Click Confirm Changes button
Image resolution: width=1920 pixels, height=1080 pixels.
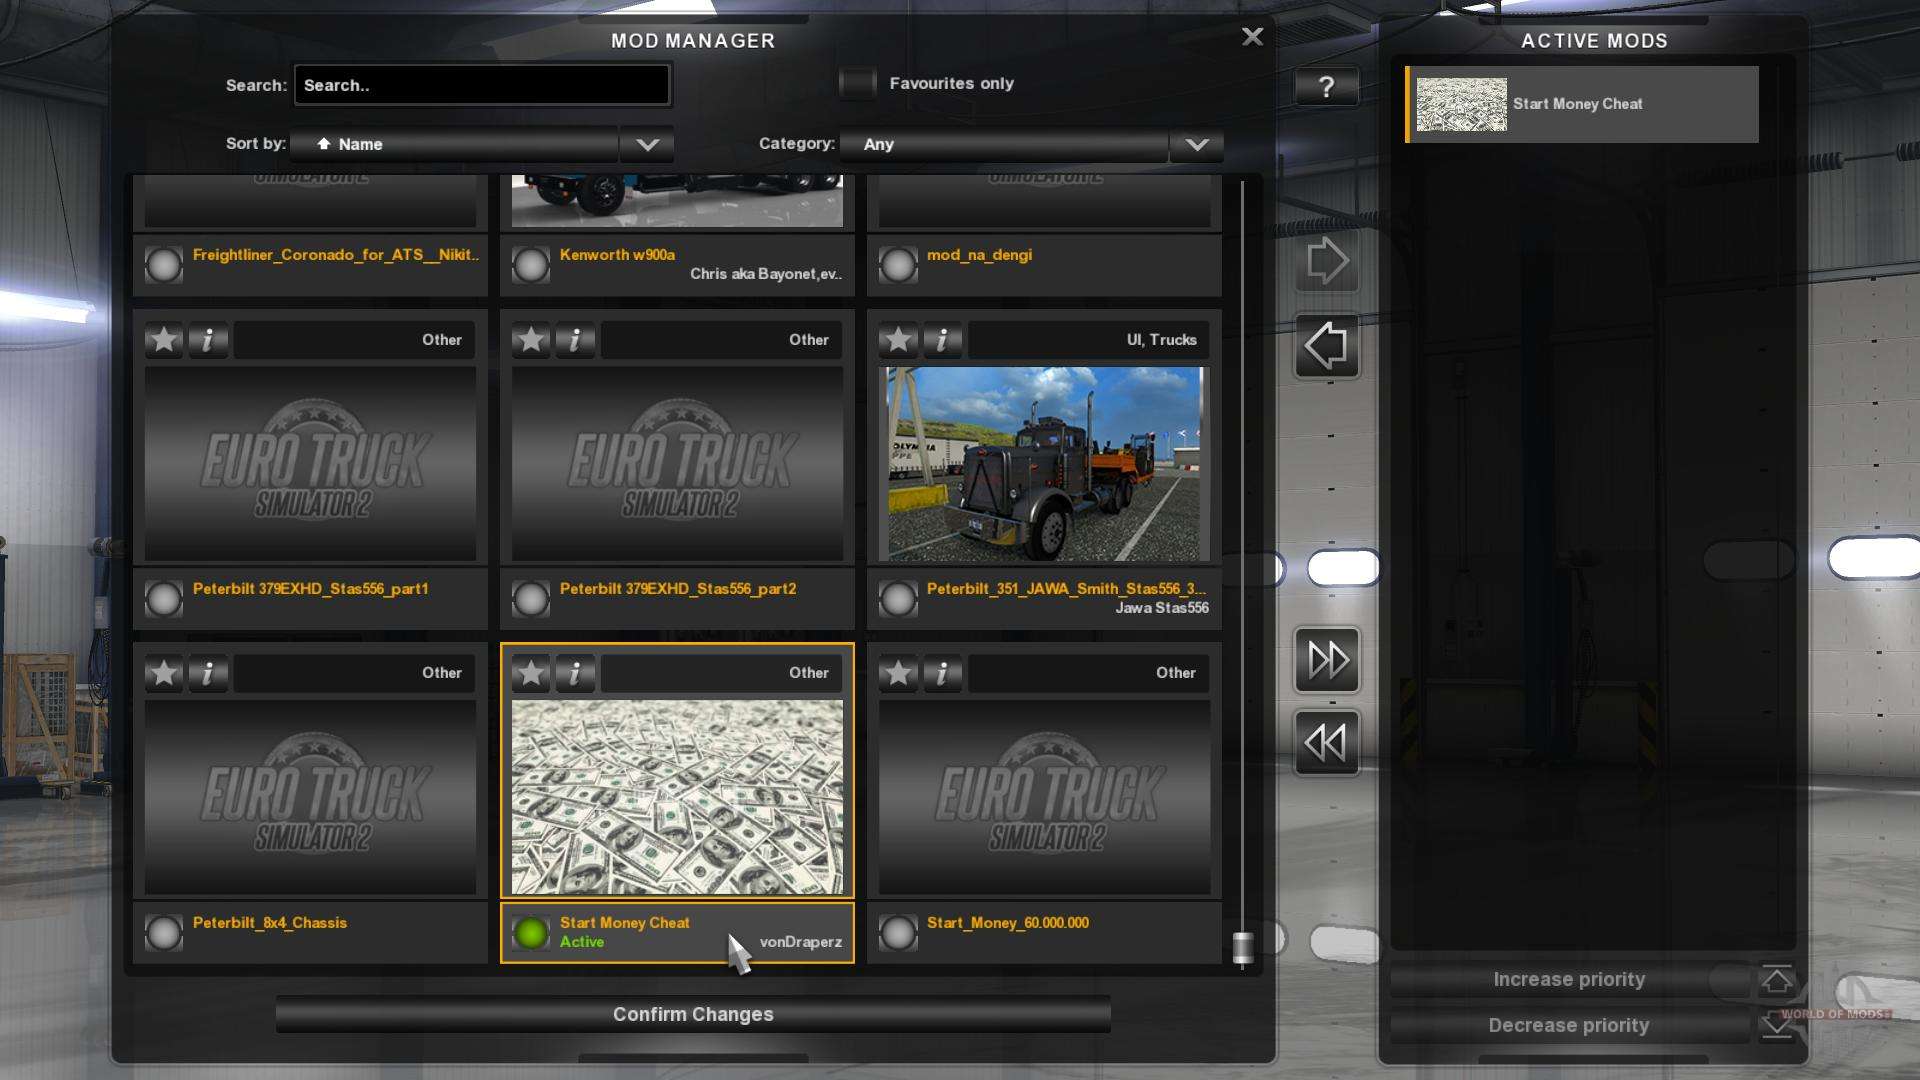point(693,1015)
